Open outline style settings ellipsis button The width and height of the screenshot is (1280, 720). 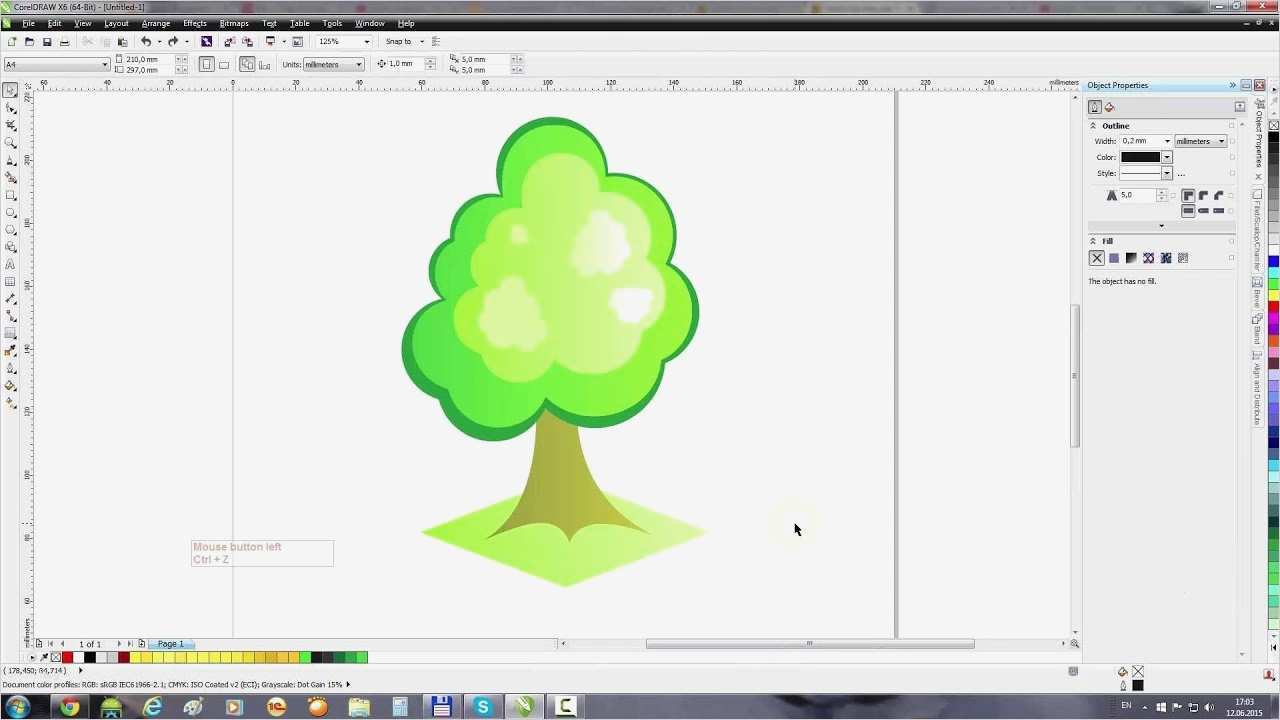click(1181, 174)
